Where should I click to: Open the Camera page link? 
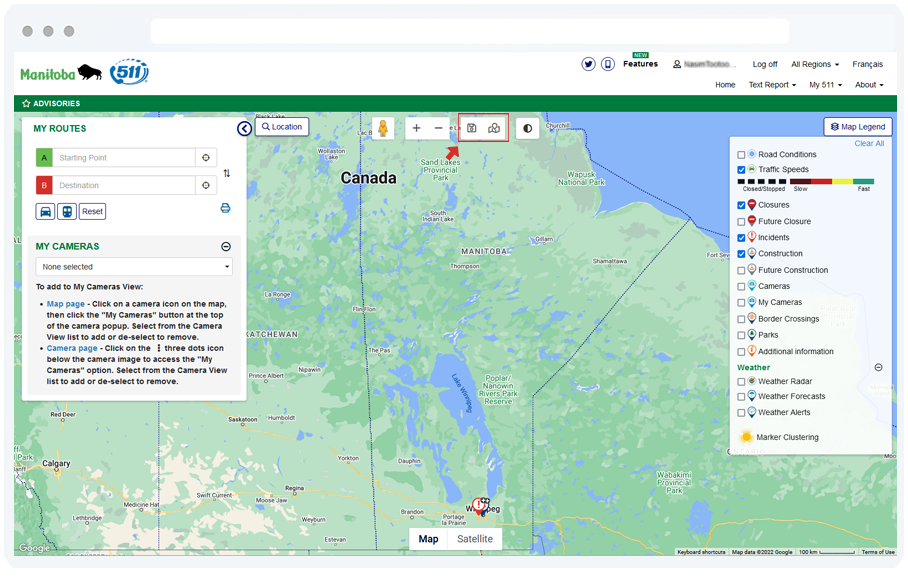72,349
